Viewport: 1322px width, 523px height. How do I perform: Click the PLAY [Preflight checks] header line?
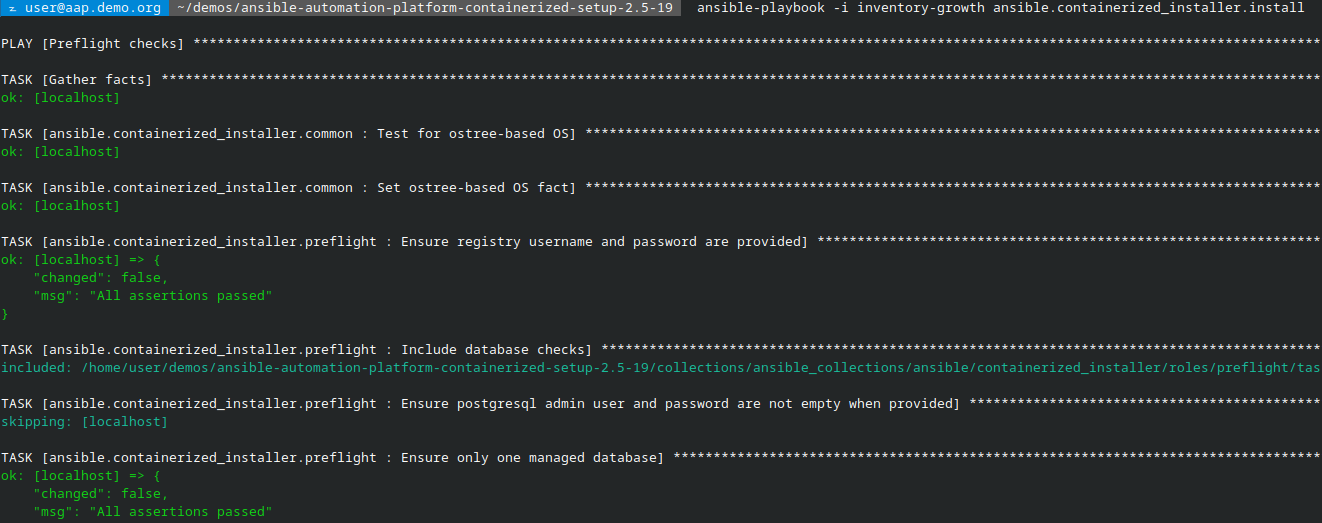[x=93, y=44]
